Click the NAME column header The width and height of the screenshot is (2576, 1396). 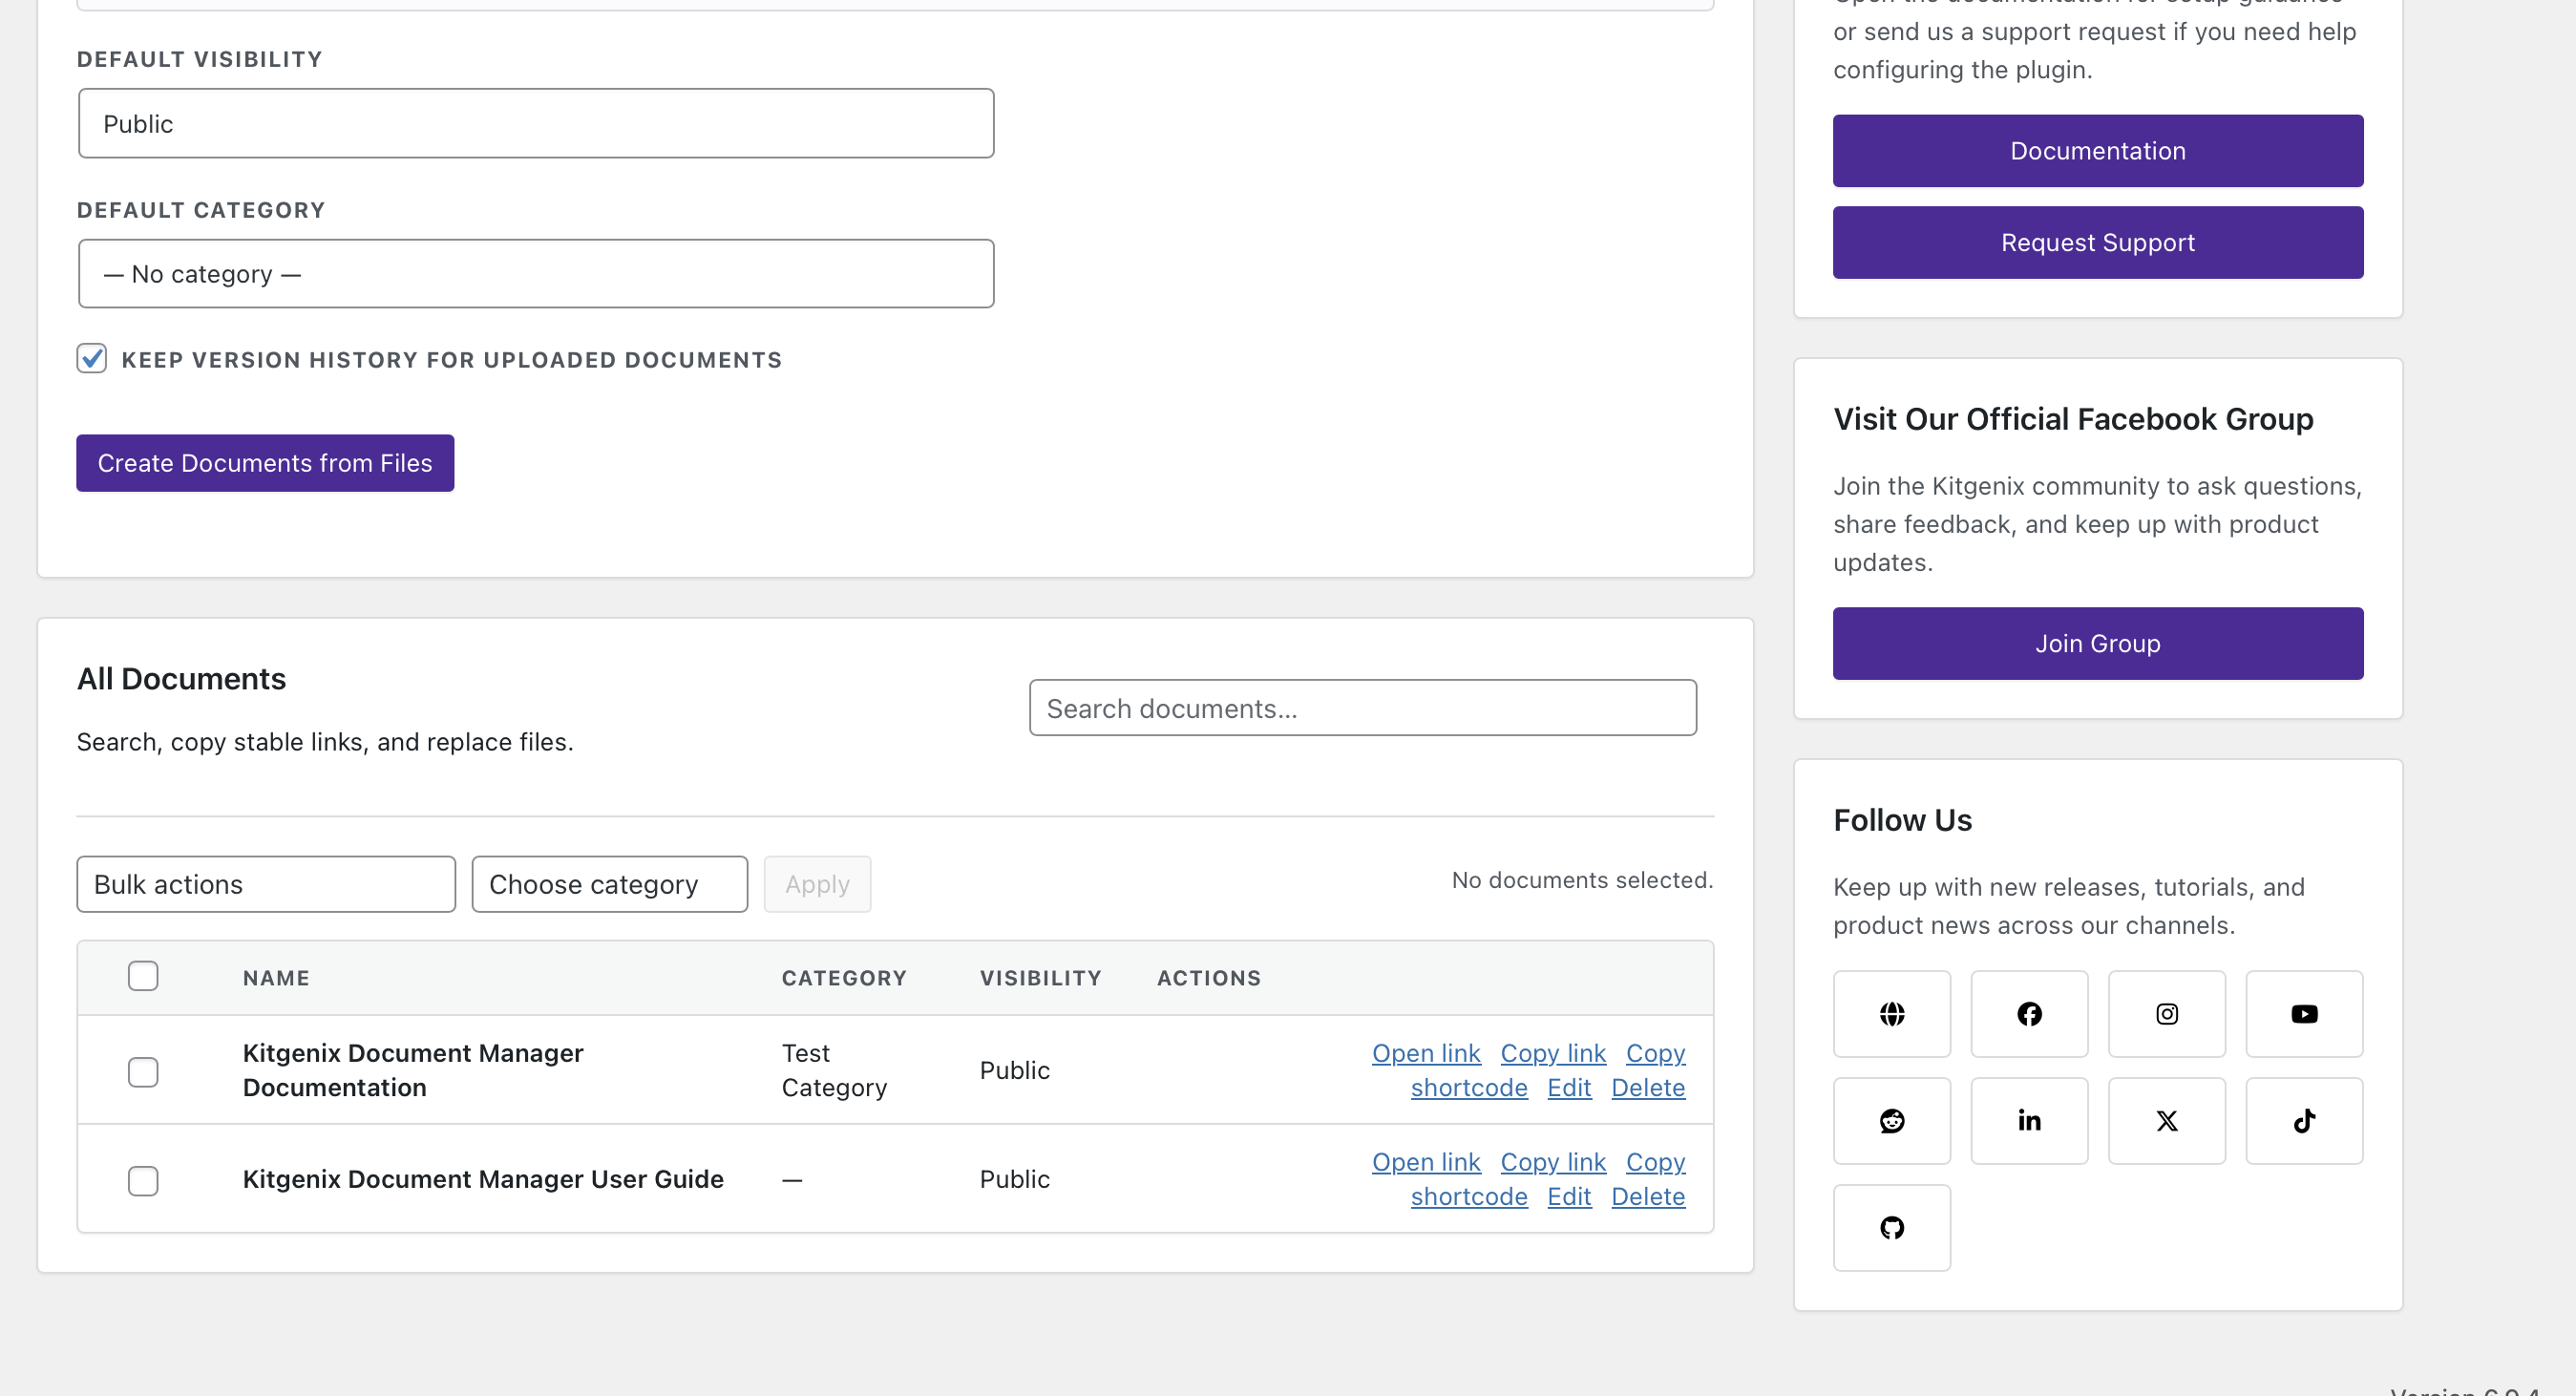pos(276,978)
